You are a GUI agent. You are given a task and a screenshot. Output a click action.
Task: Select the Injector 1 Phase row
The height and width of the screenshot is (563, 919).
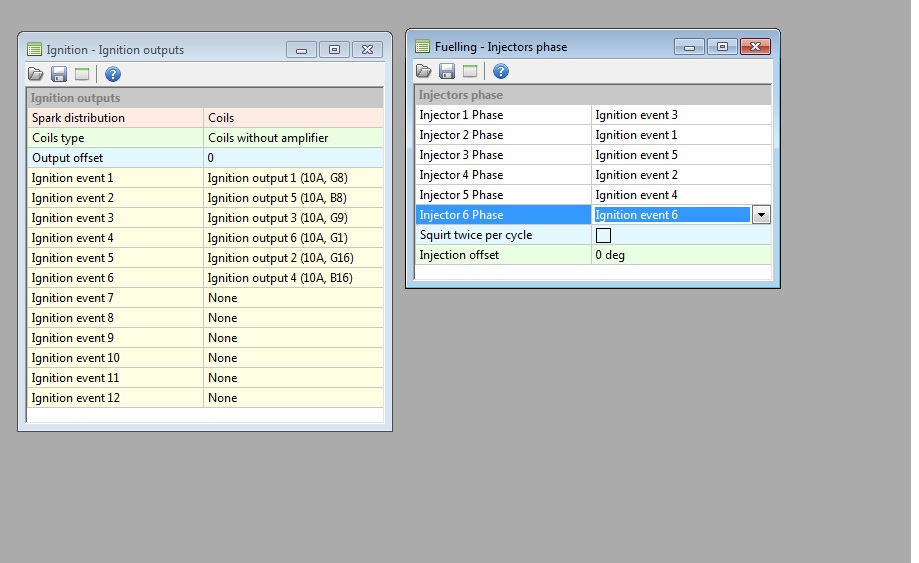[502, 115]
